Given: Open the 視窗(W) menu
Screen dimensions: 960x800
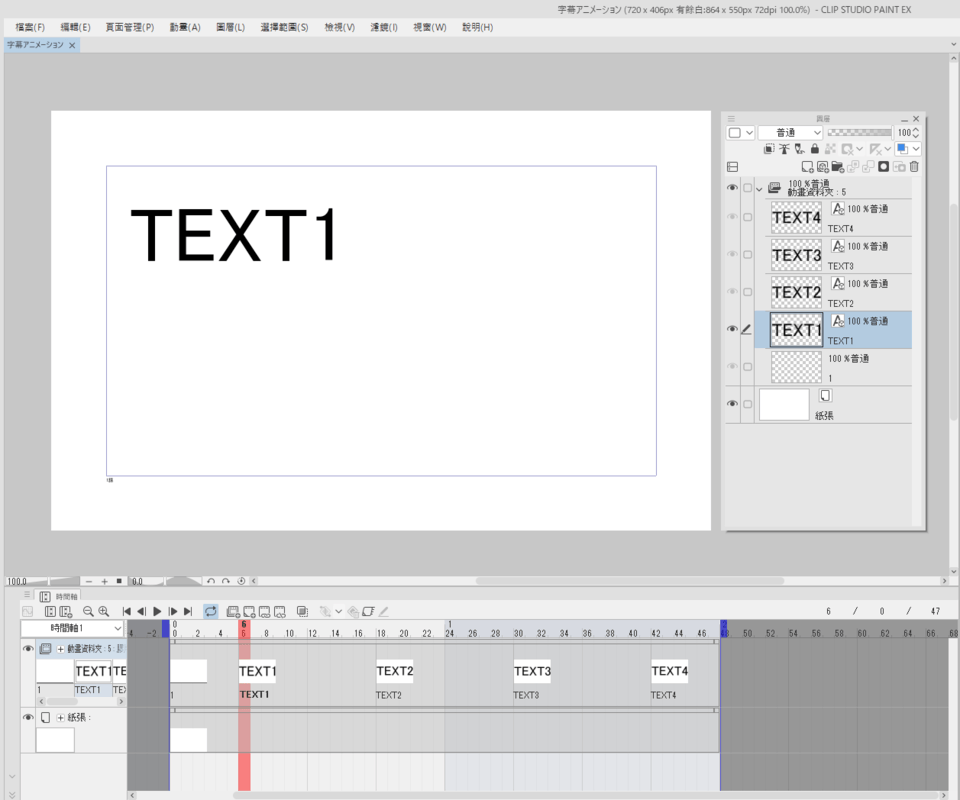Looking at the screenshot, I should 430,27.
